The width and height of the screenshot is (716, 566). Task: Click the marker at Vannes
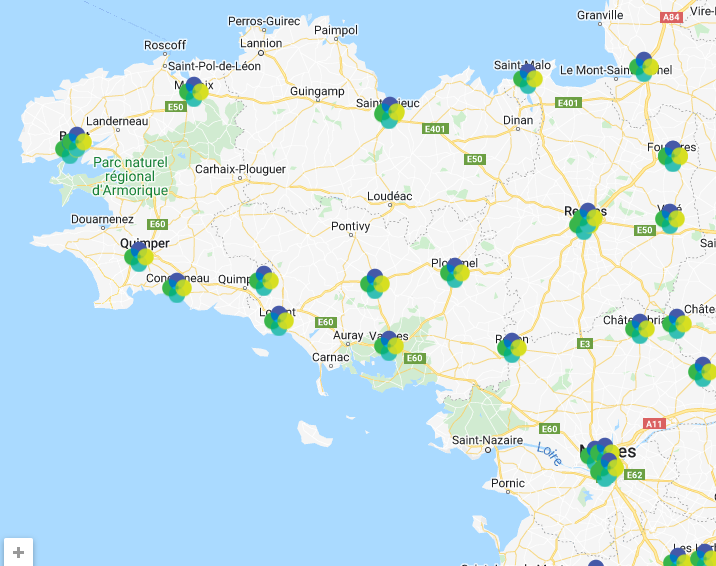click(389, 346)
